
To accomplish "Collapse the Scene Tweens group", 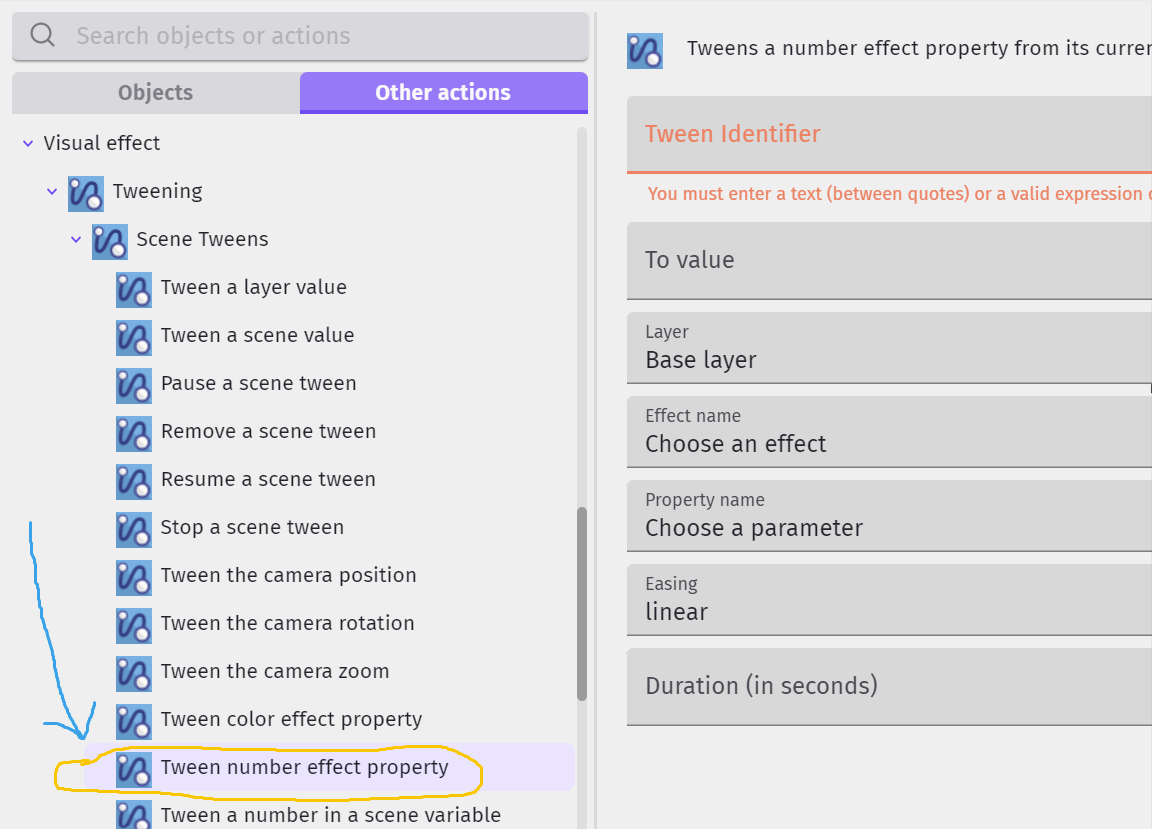I will click(76, 240).
